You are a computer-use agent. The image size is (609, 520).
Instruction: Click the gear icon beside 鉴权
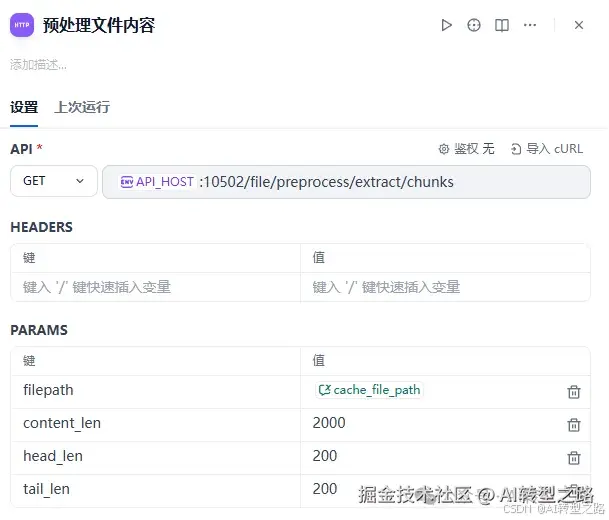tap(444, 149)
